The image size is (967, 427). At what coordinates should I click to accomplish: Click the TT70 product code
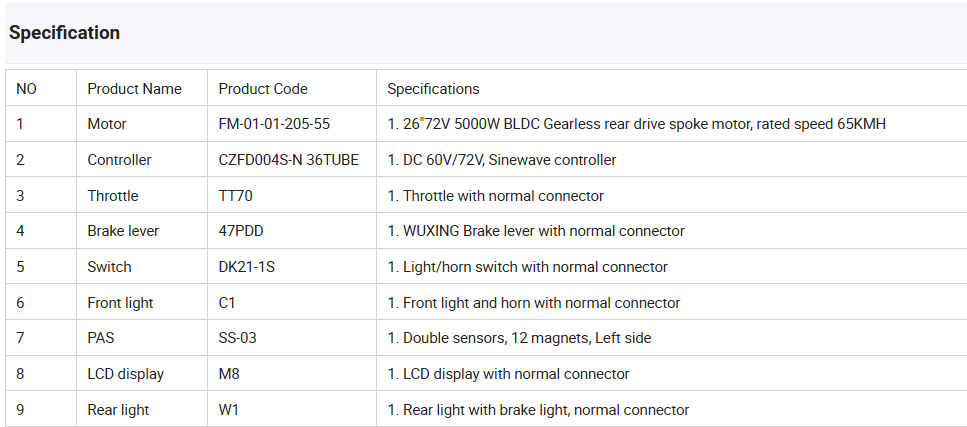(236, 196)
